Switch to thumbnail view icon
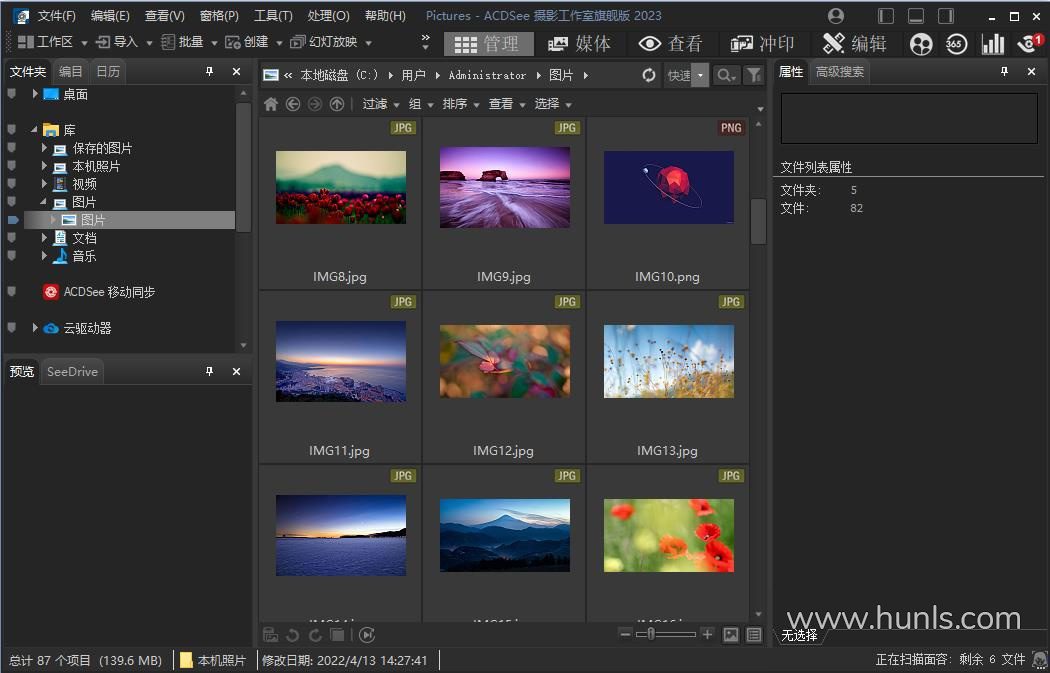 [731, 635]
